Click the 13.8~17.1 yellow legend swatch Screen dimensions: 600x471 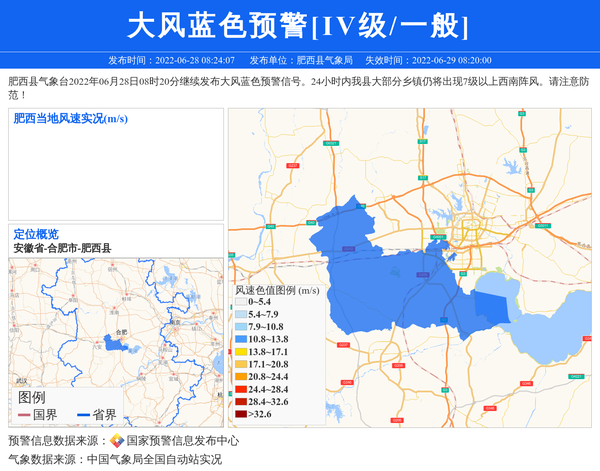coord(241,352)
